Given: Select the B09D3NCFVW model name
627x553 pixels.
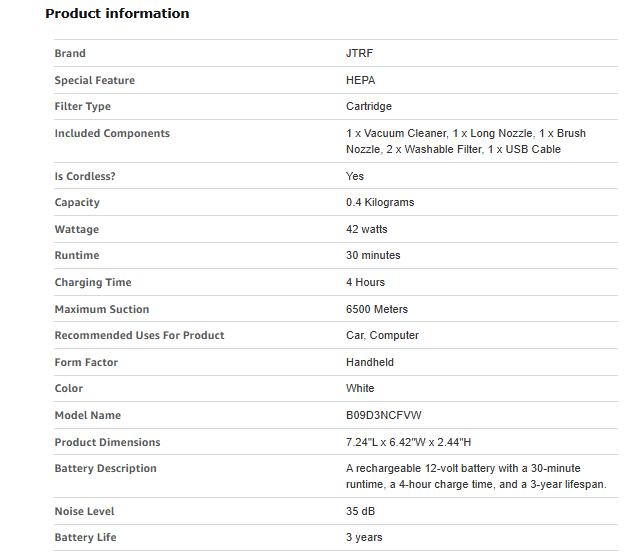Looking at the screenshot, I should click(x=383, y=415).
